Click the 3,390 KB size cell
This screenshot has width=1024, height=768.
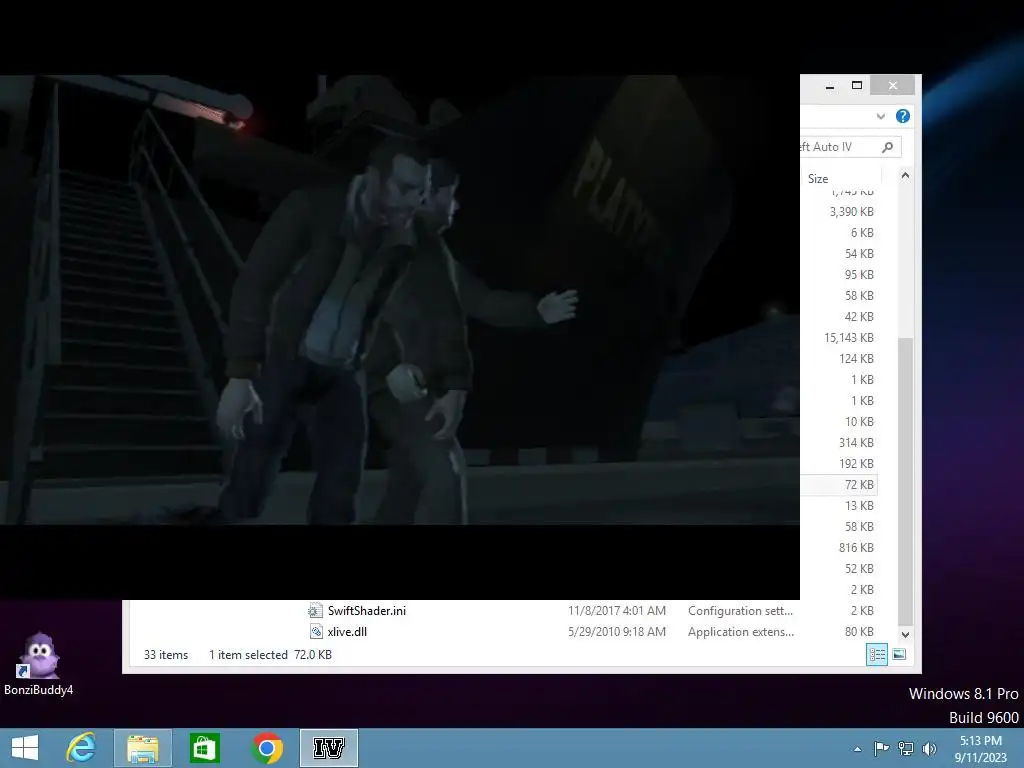coord(851,212)
